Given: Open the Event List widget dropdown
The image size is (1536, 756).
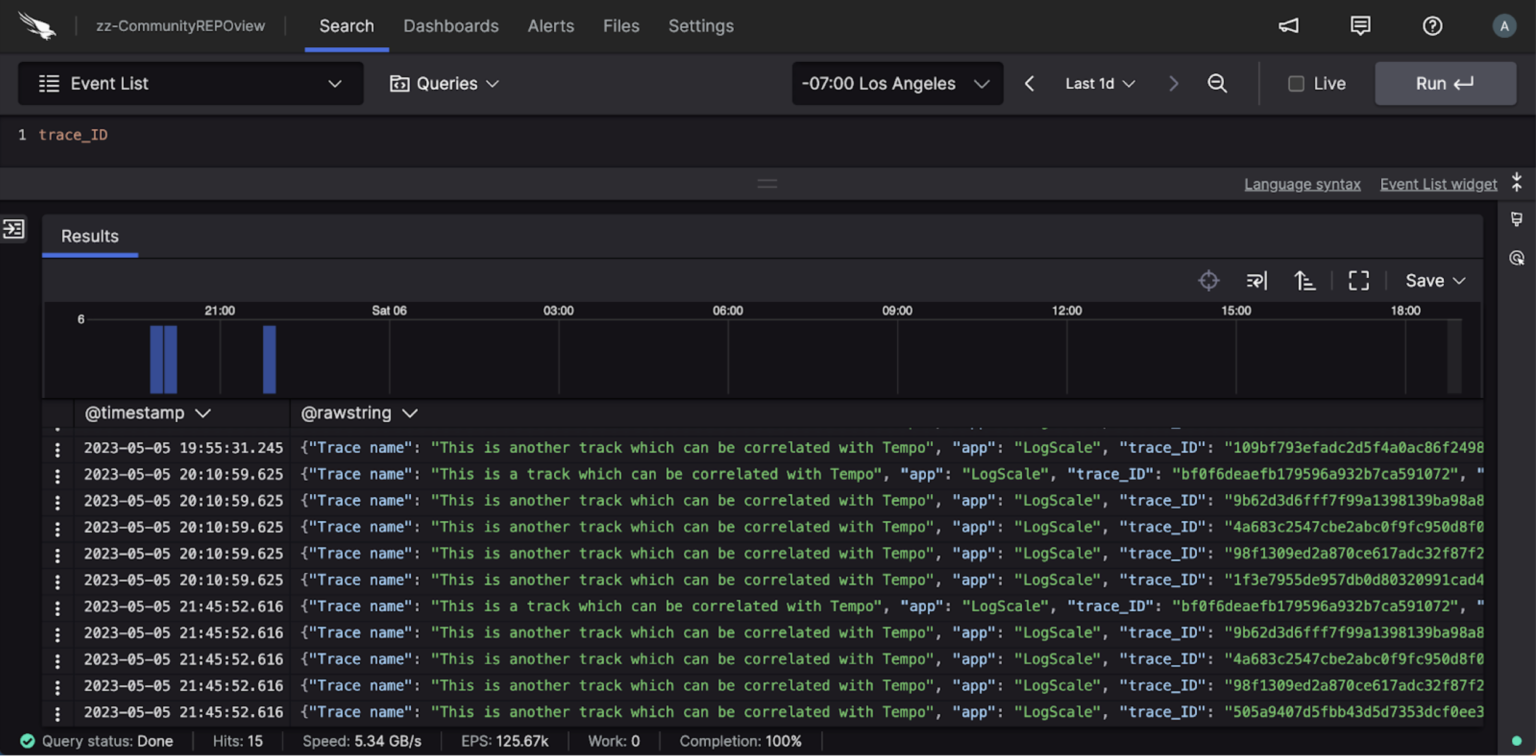Looking at the screenshot, I should [x=190, y=84].
